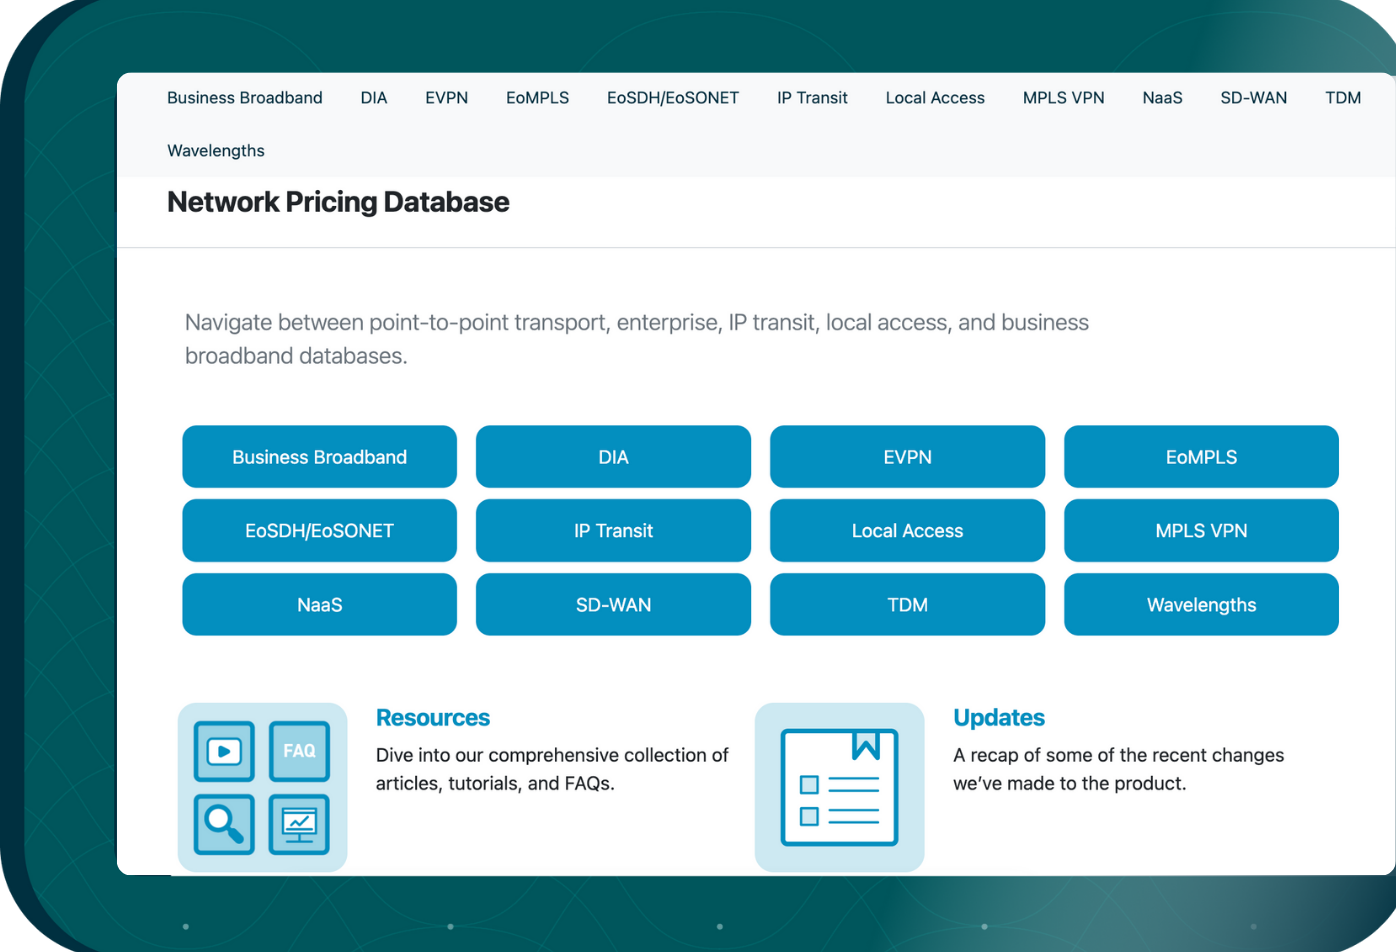
Task: Open DIA from the top navigation
Action: coord(374,97)
